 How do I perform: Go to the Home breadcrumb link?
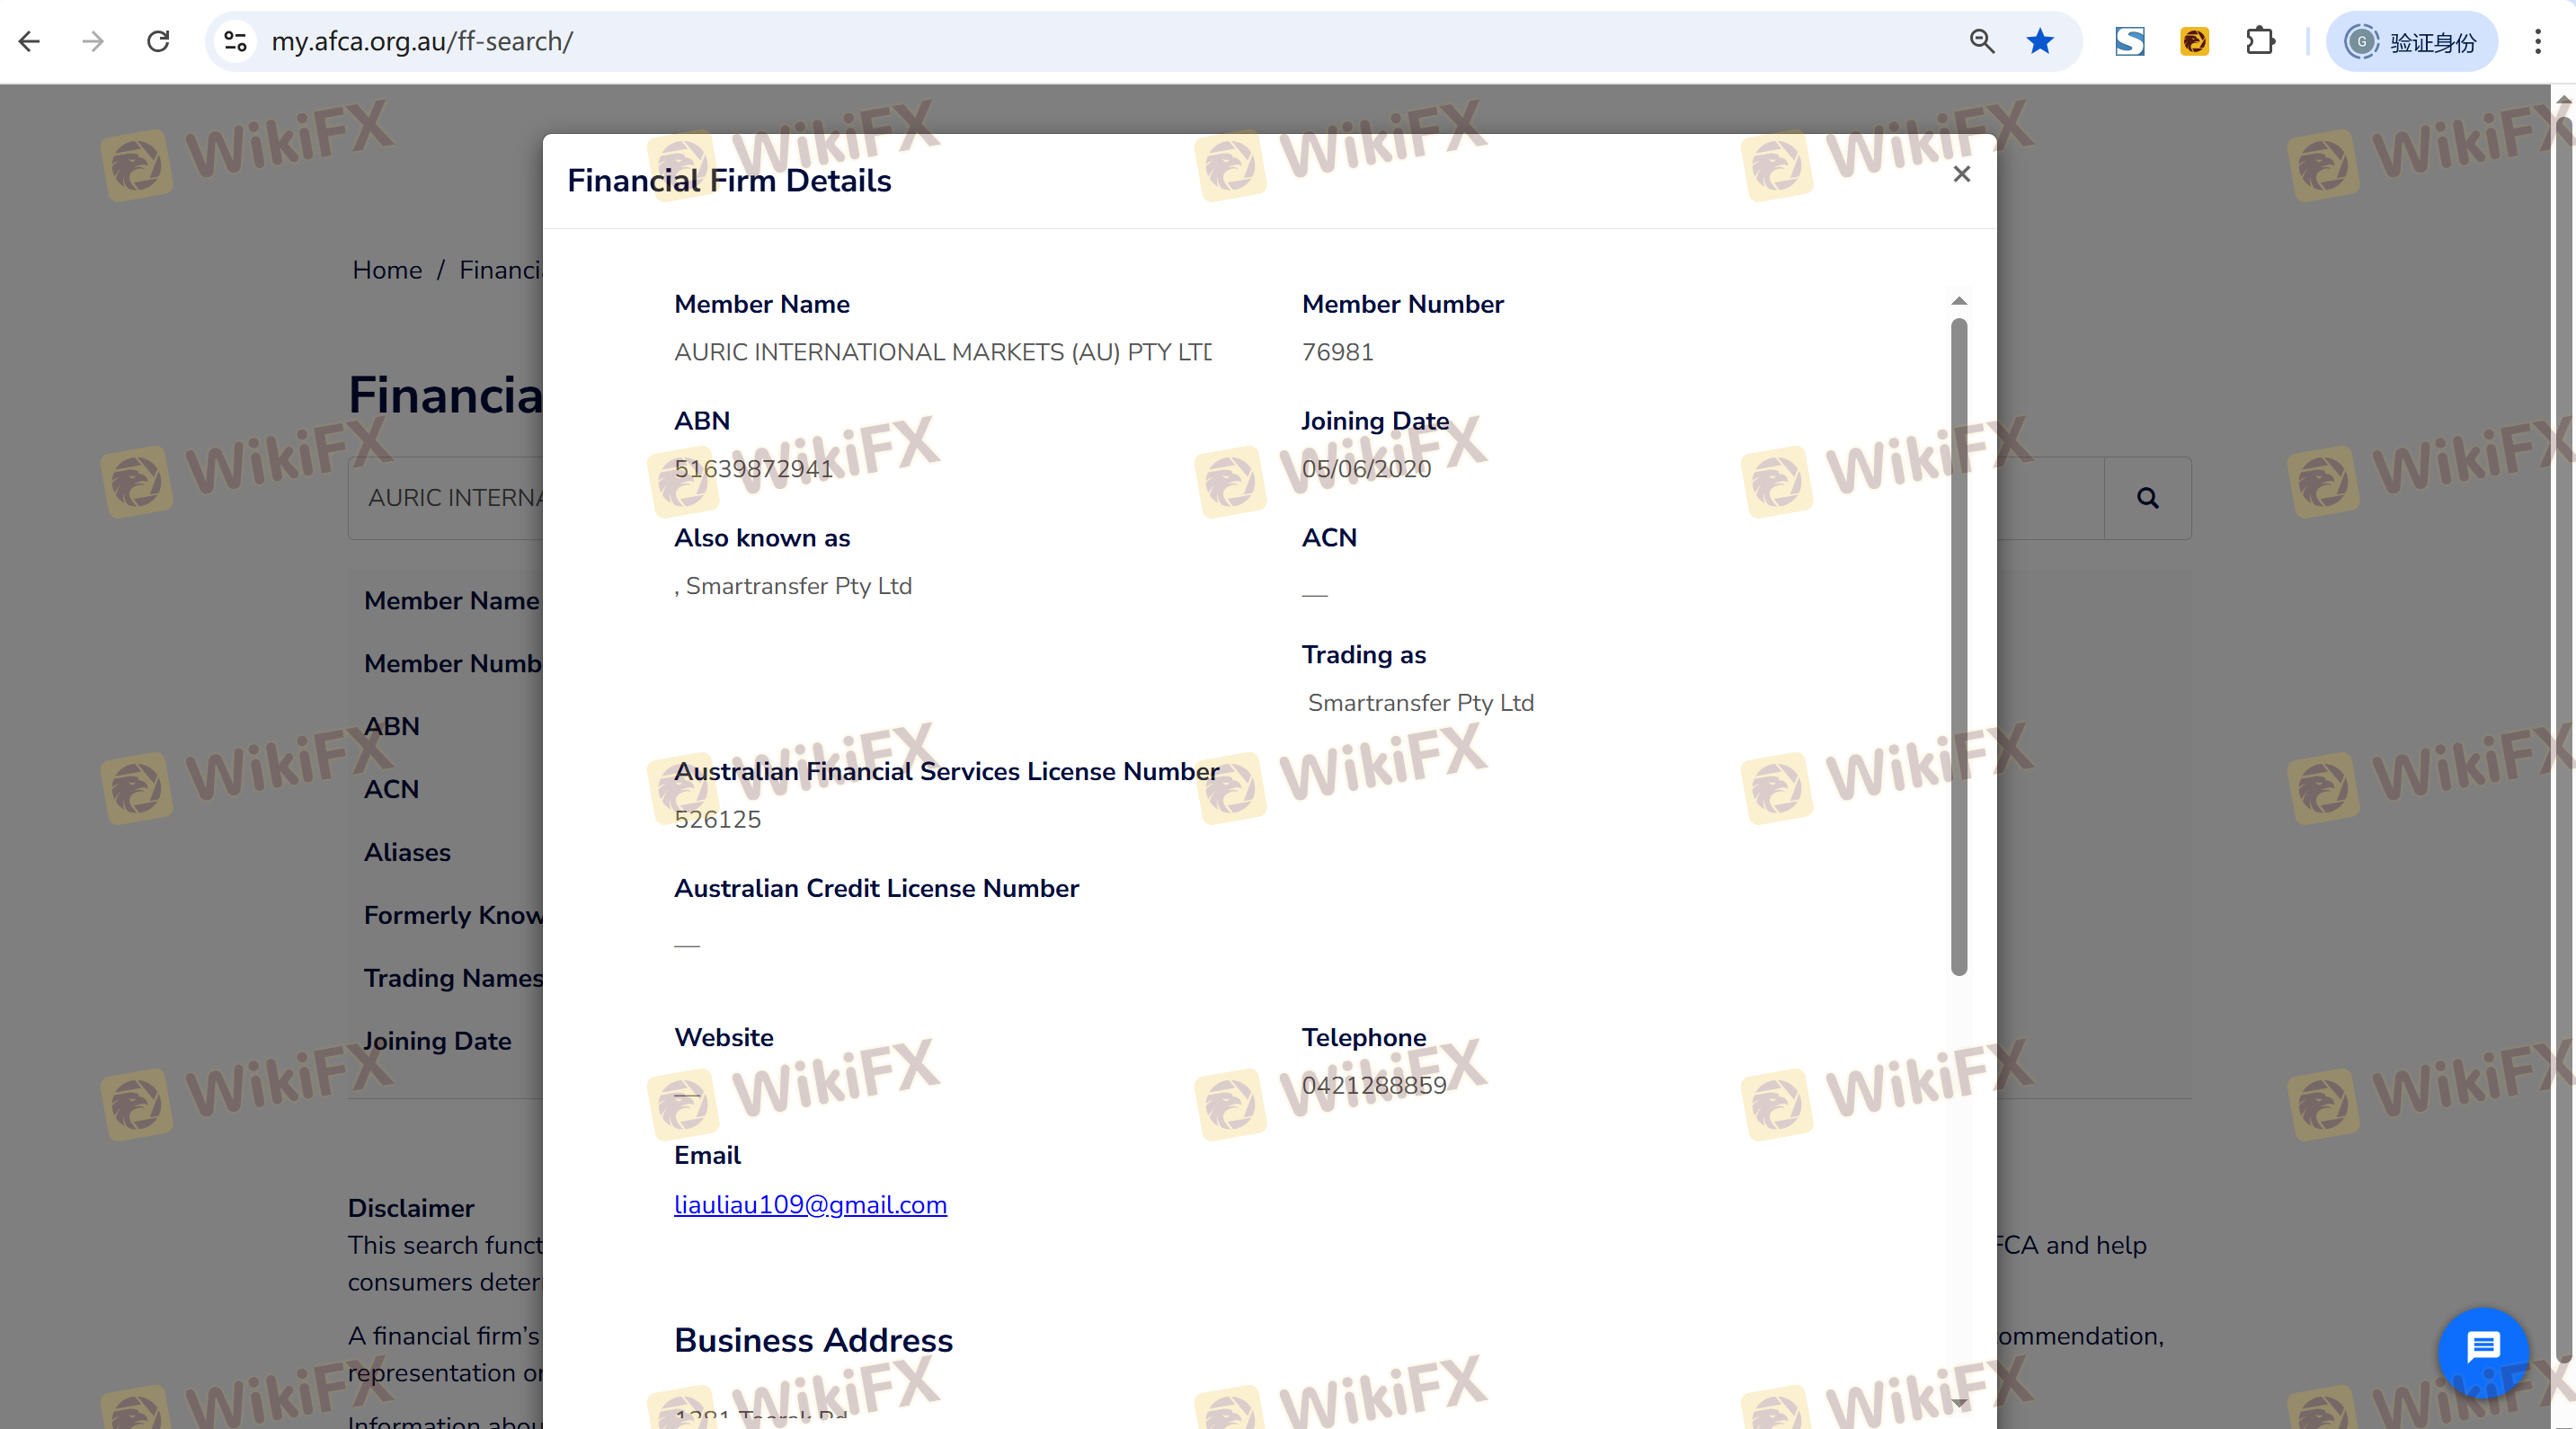point(387,270)
